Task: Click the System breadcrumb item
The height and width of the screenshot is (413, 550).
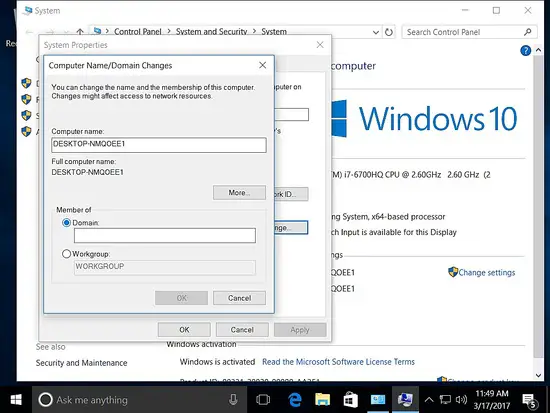Action: pyautogui.click(x=274, y=32)
